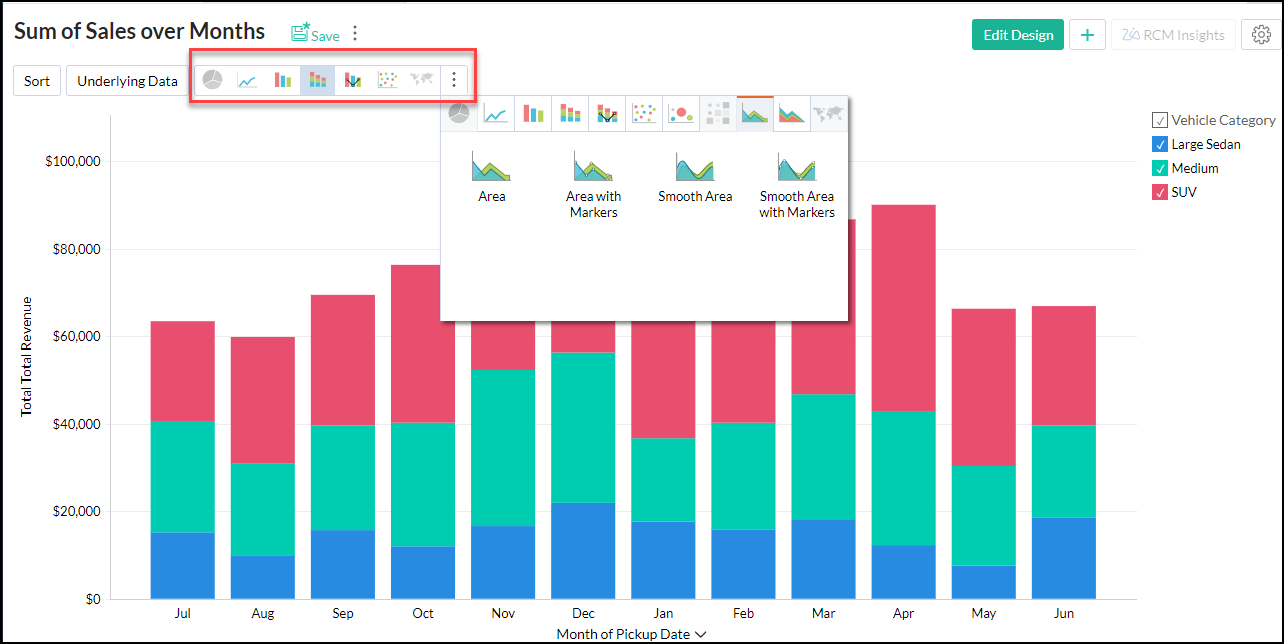Click the plus icon beside Edit Design
The height and width of the screenshot is (644, 1284).
tap(1087, 35)
